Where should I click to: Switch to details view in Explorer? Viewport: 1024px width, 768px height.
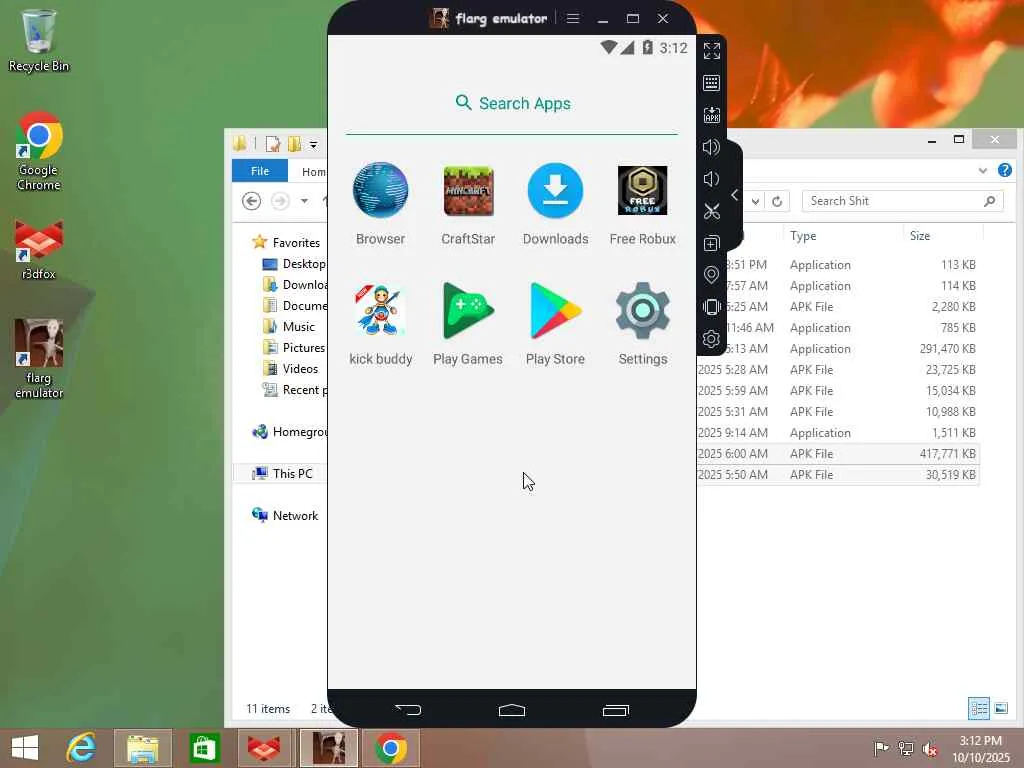pyautogui.click(x=978, y=709)
